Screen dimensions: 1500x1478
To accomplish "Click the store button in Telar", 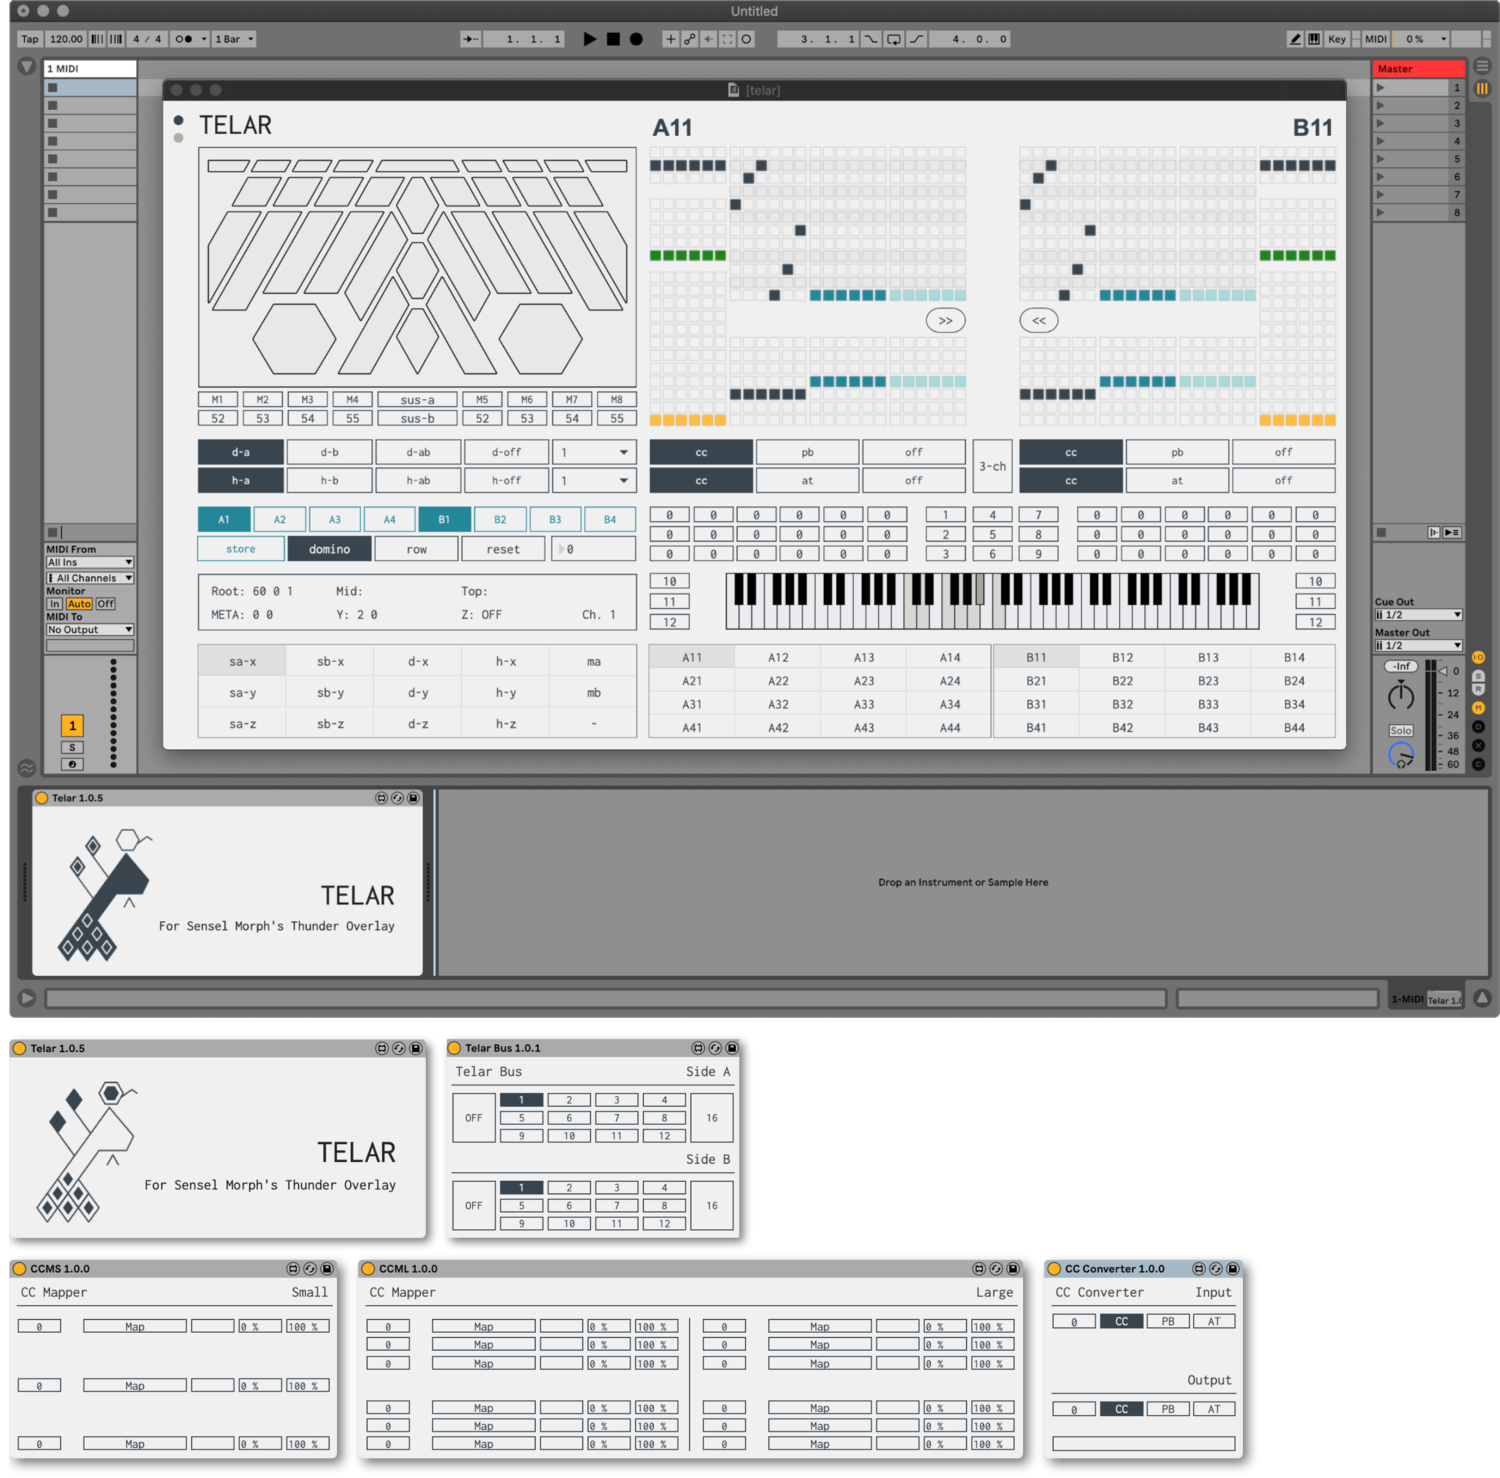I will [x=240, y=549].
